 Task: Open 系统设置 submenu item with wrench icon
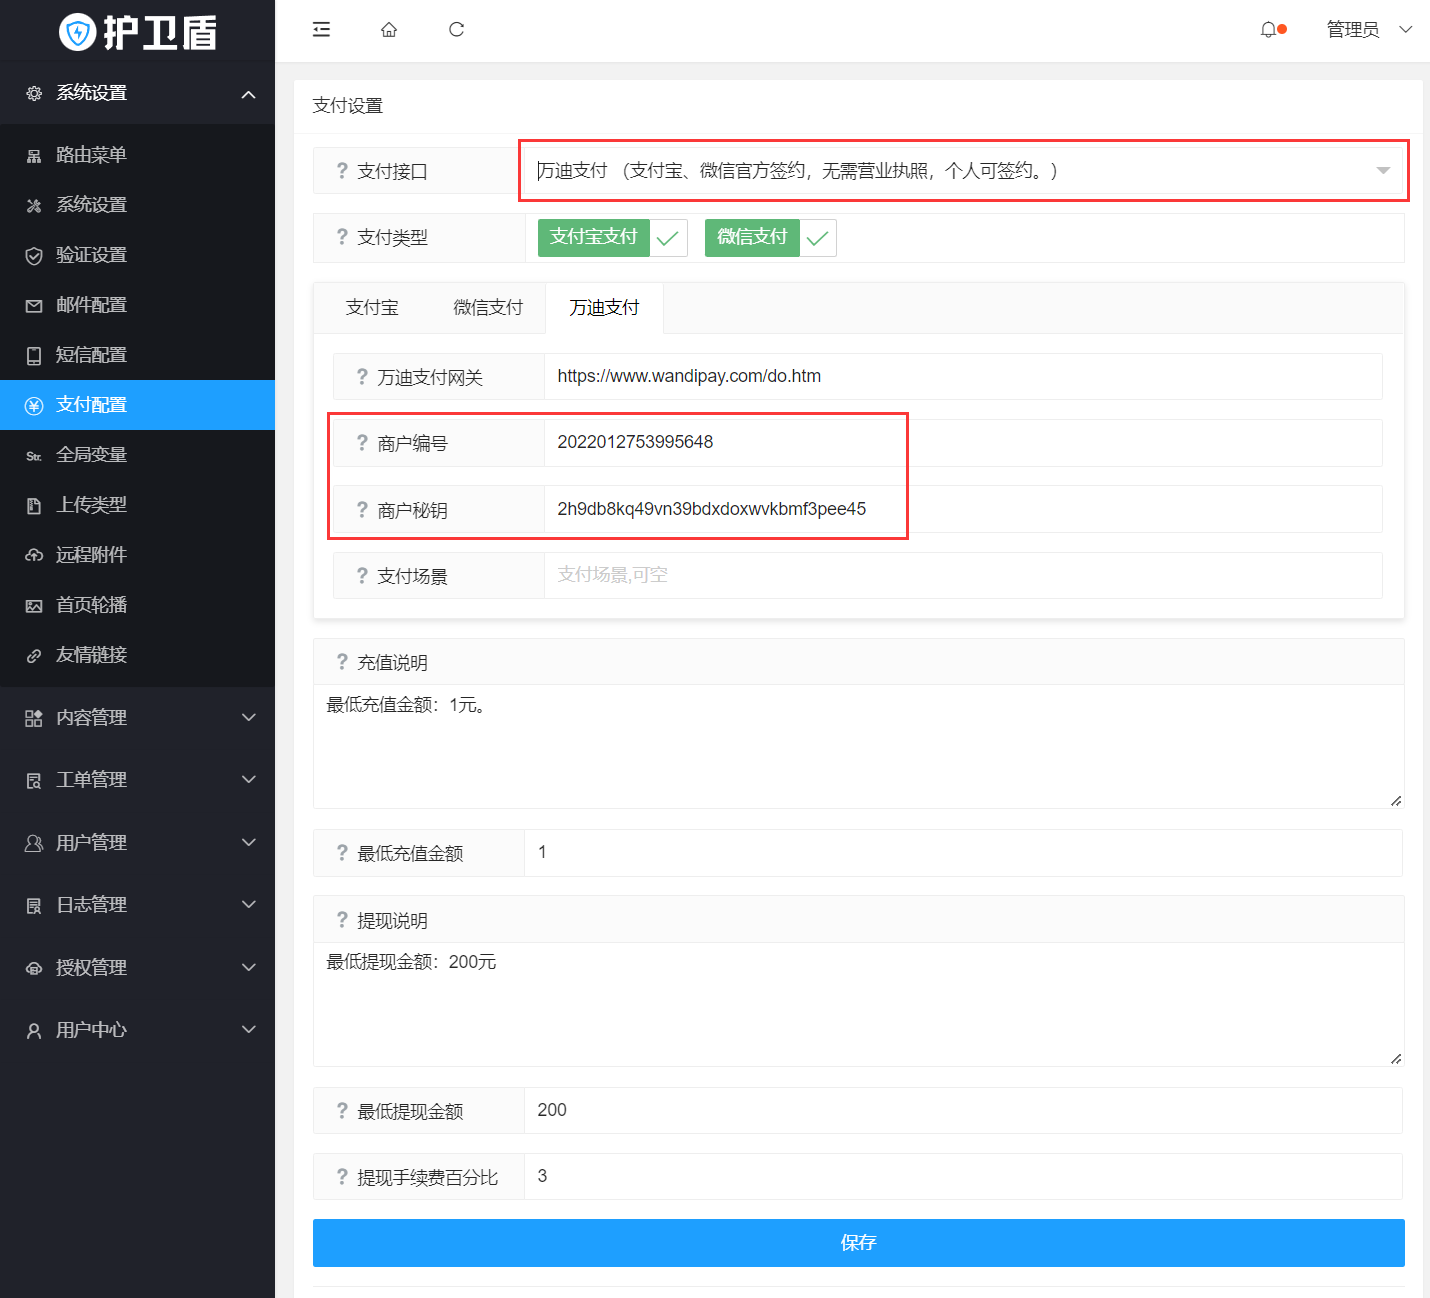pyautogui.click(x=137, y=205)
